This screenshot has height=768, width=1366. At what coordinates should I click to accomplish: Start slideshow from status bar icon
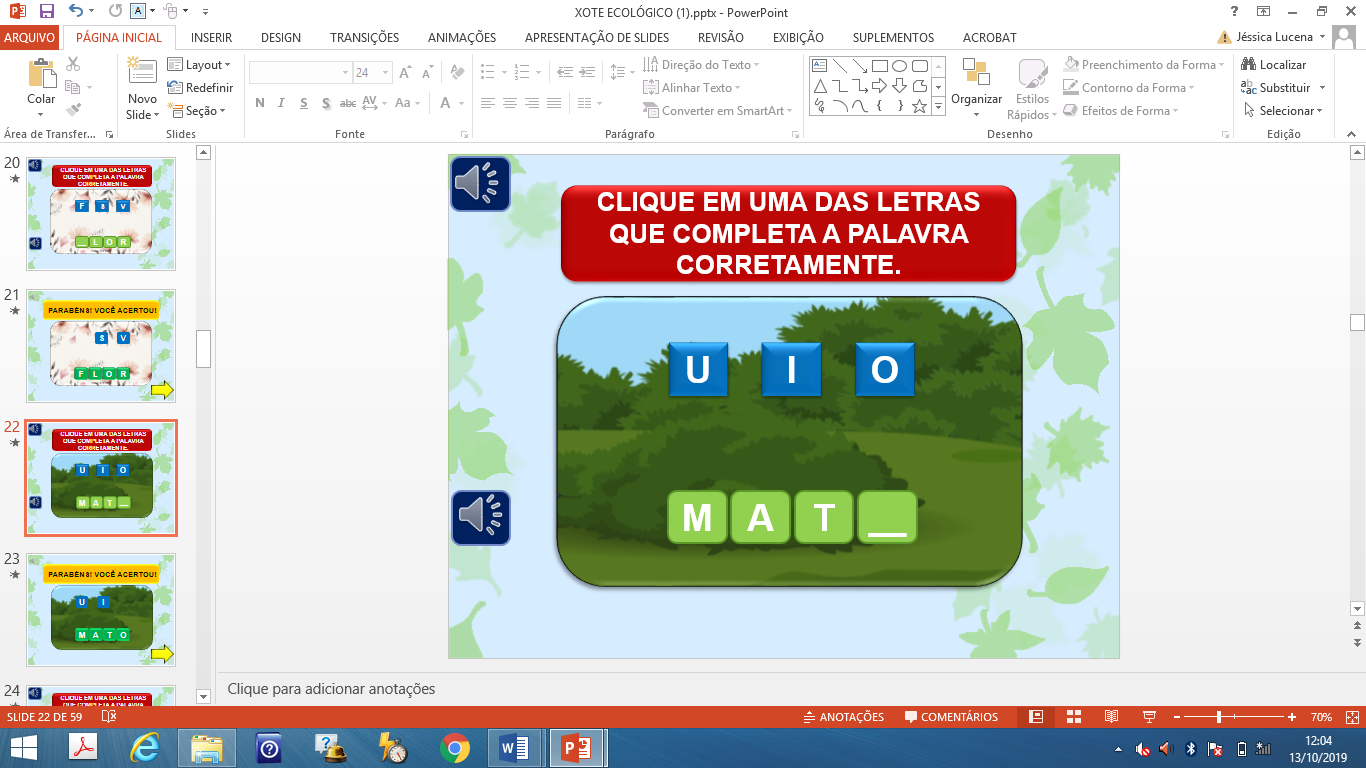1149,717
